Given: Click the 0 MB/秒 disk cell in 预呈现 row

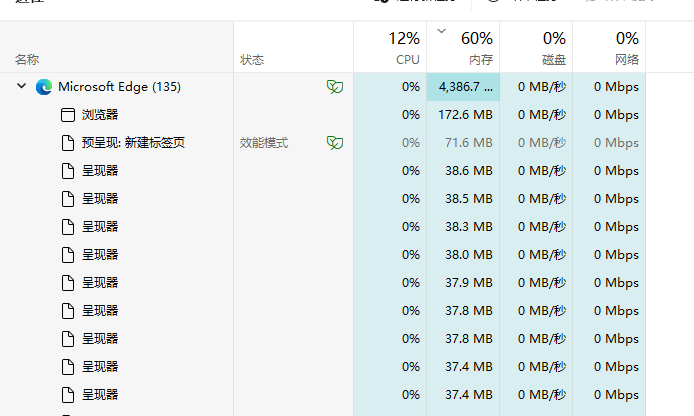Looking at the screenshot, I should coord(536,143).
